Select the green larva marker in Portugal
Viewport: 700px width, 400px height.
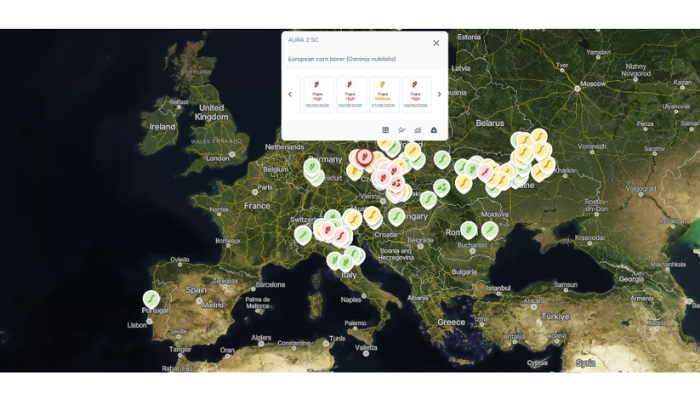click(151, 300)
